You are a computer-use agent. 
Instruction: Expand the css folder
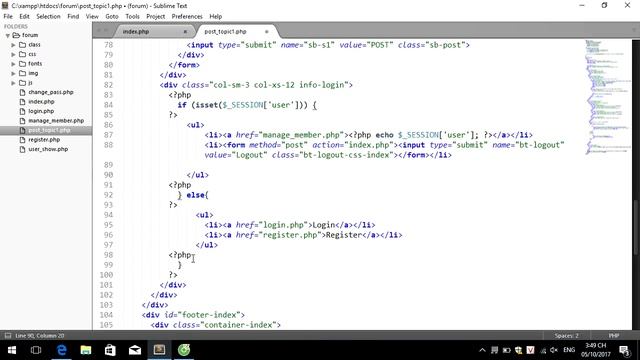pyautogui.click(x=13, y=54)
